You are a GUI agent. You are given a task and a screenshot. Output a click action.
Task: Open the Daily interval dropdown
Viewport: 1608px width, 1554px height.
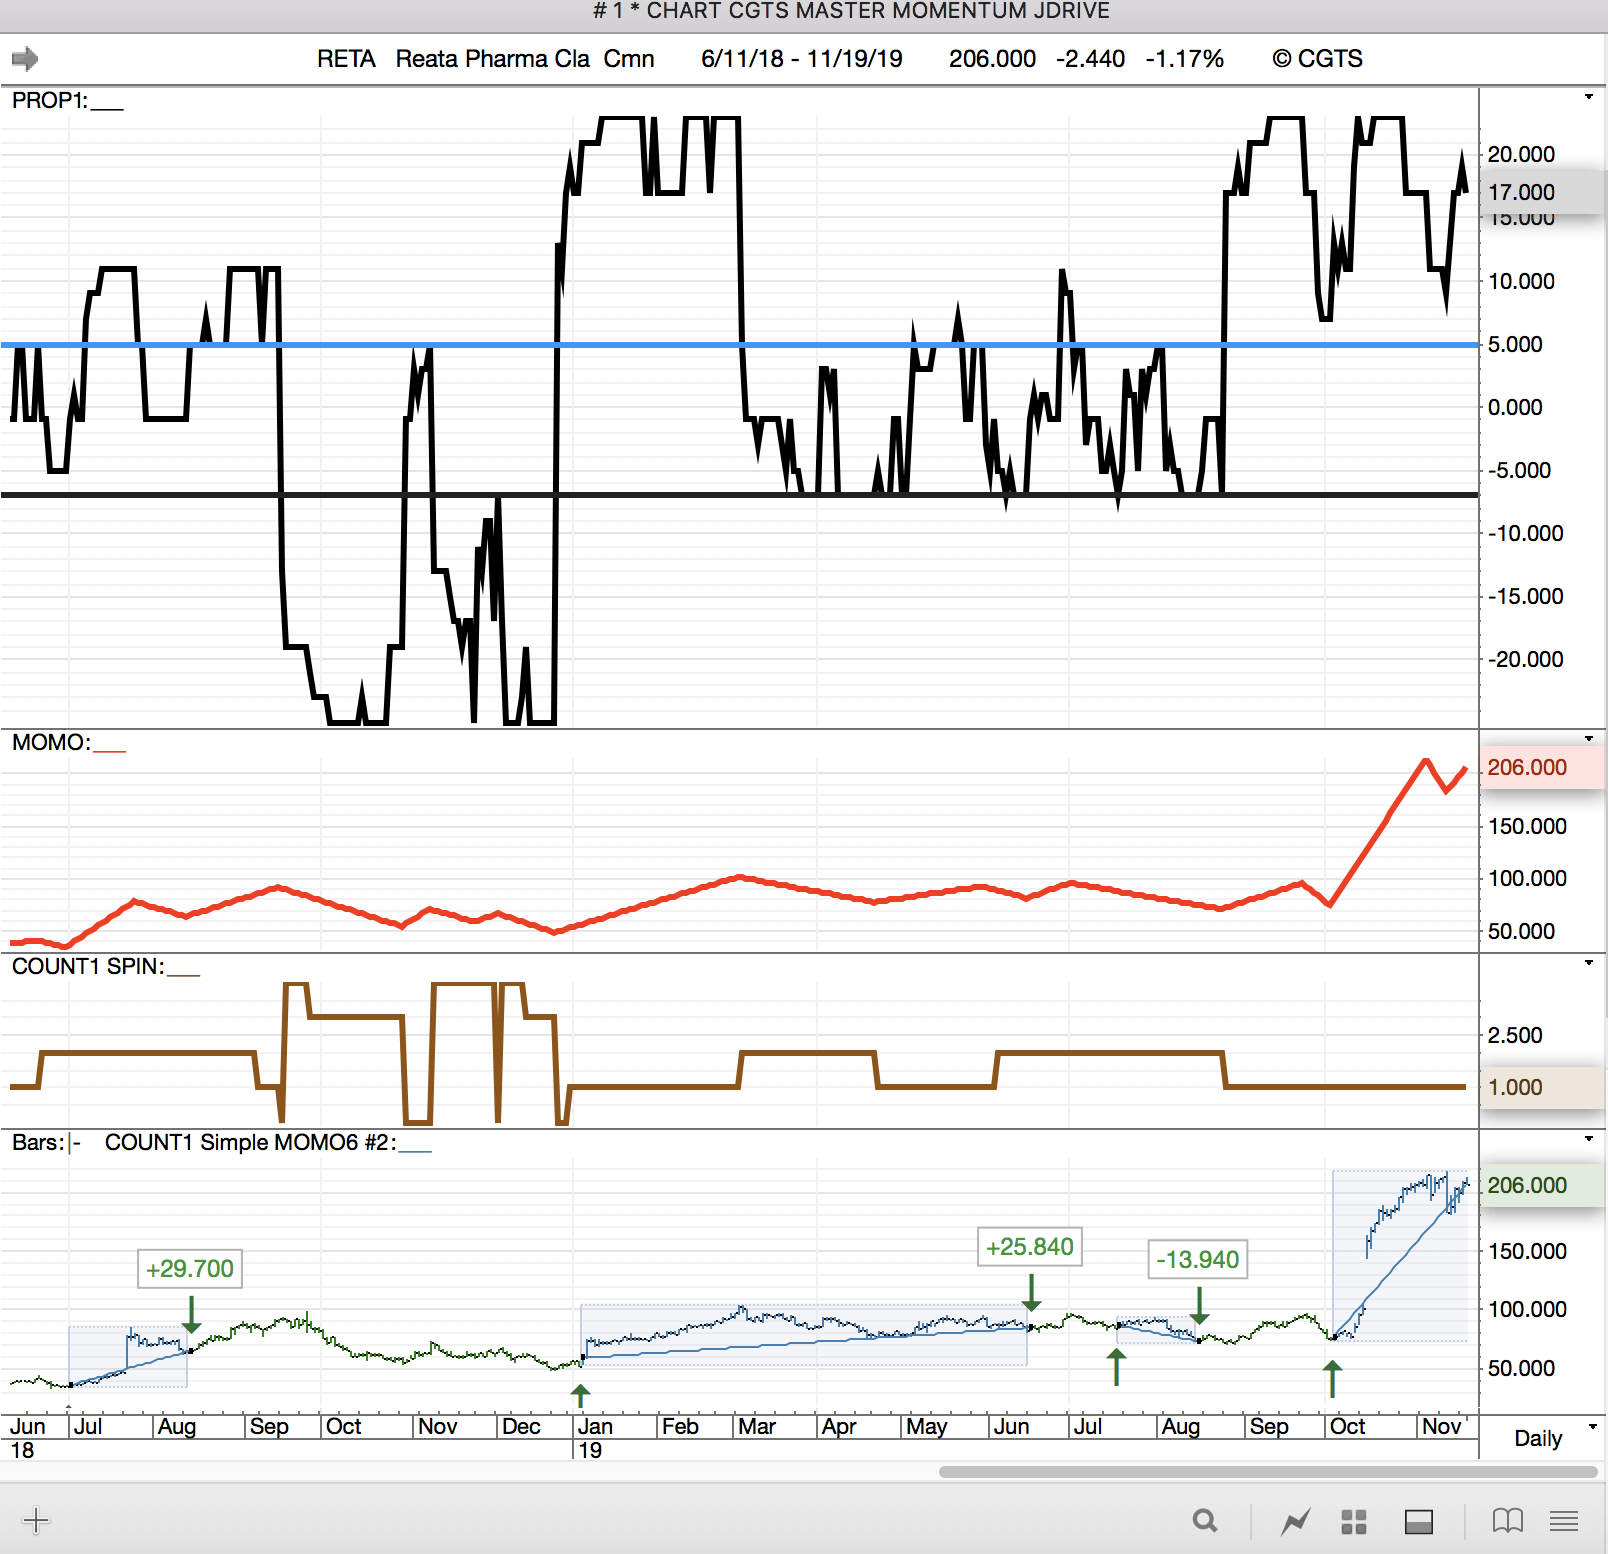tap(1592, 1427)
